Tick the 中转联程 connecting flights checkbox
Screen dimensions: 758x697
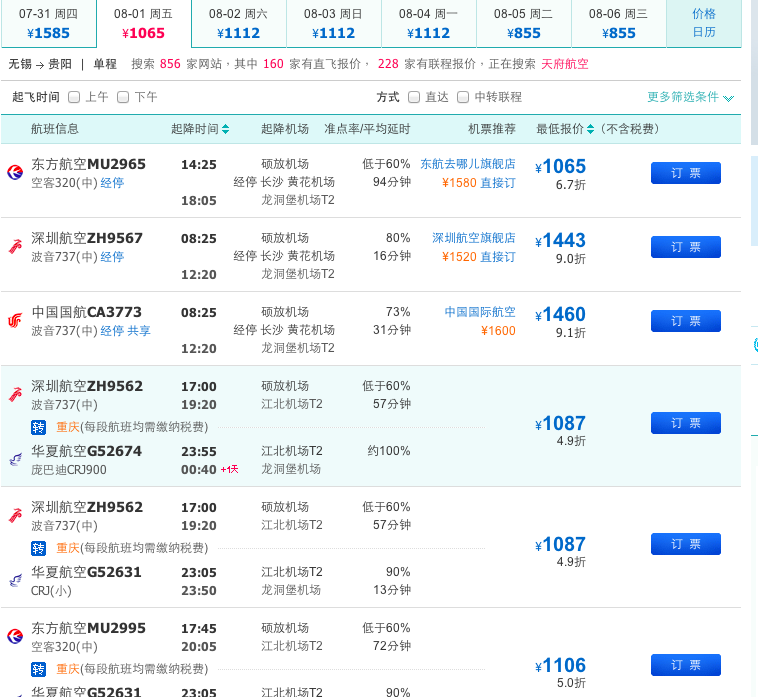pyautogui.click(x=463, y=97)
